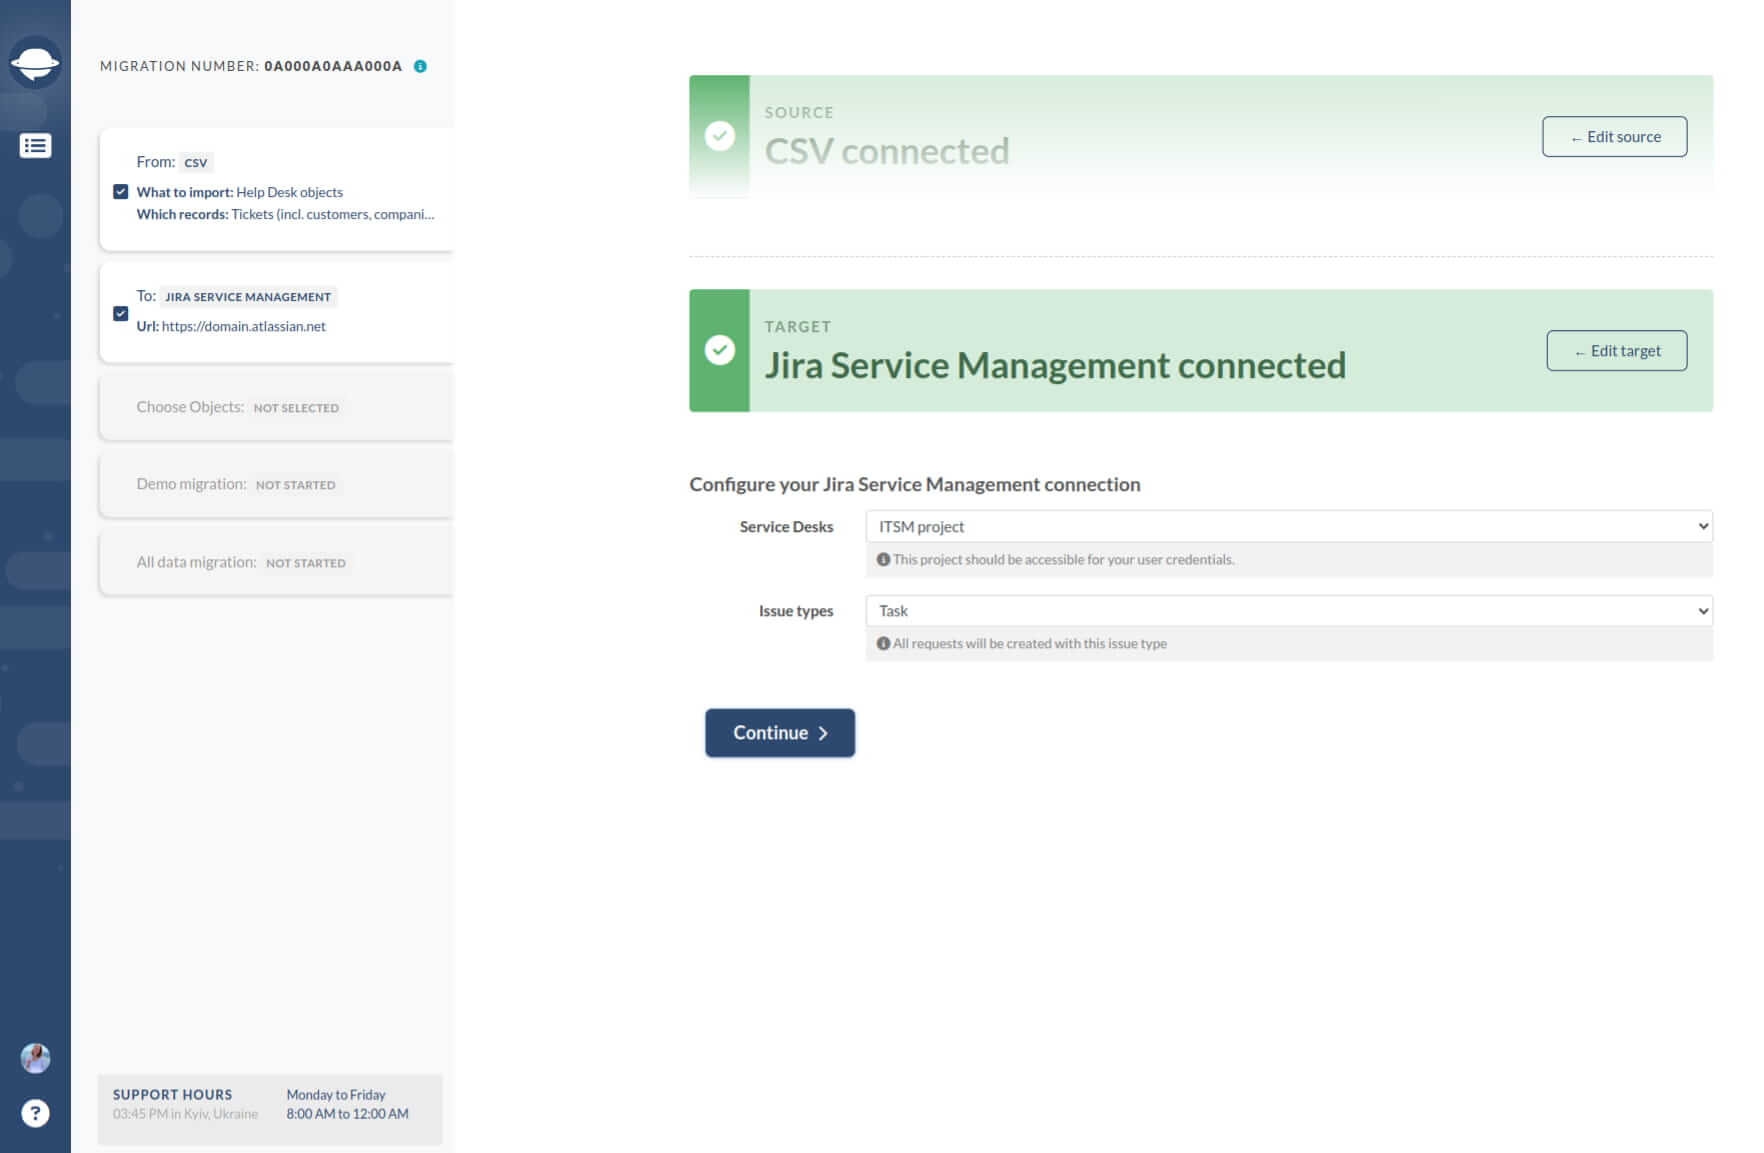
Task: Click the 'Monday to Friday' text
Action: [336, 1094]
